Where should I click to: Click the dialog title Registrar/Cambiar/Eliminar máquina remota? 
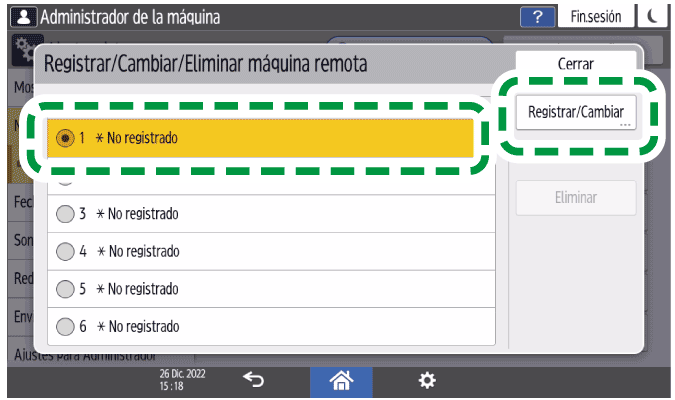205,64
